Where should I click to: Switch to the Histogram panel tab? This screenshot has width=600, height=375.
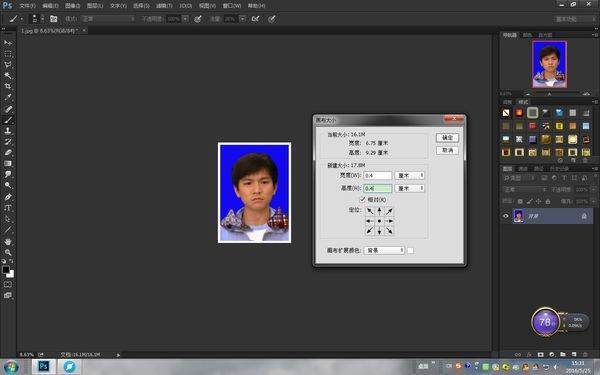pyautogui.click(x=545, y=35)
